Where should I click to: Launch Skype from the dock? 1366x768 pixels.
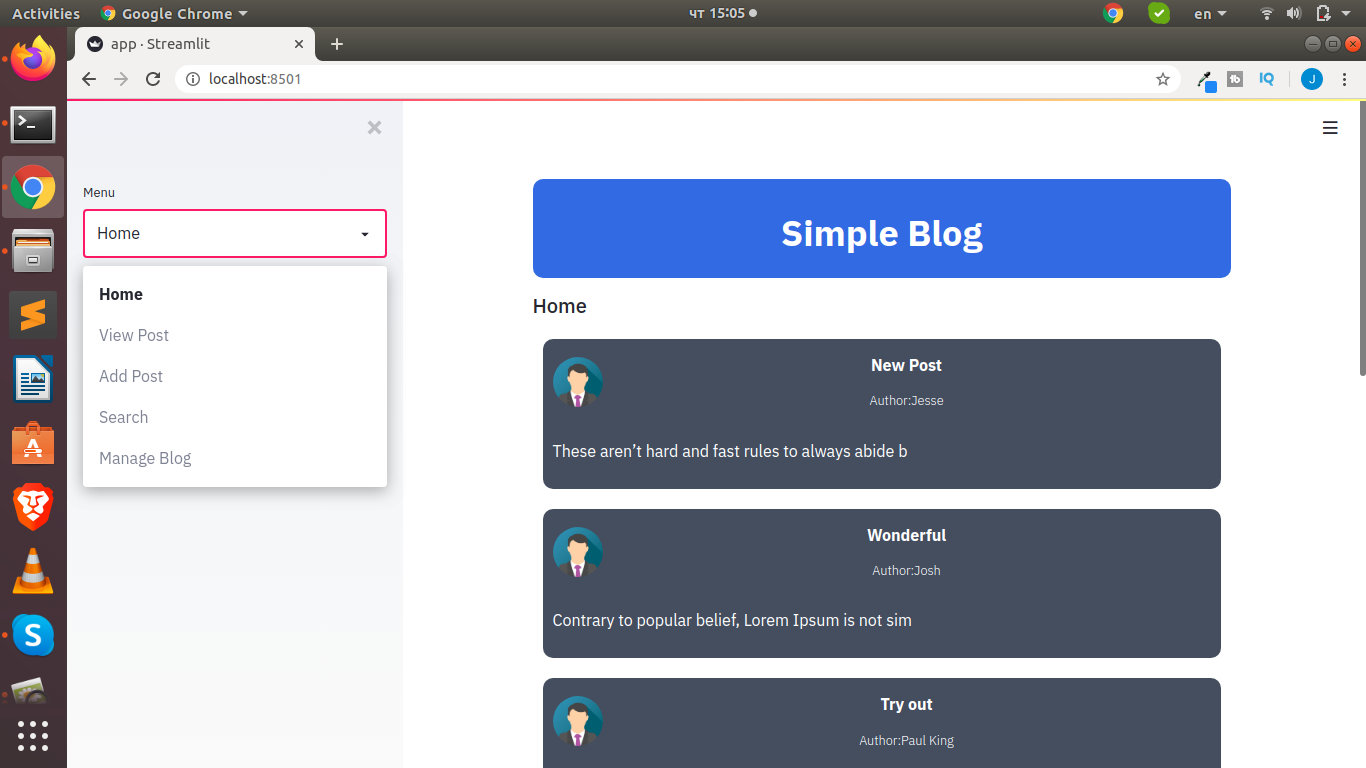point(33,635)
